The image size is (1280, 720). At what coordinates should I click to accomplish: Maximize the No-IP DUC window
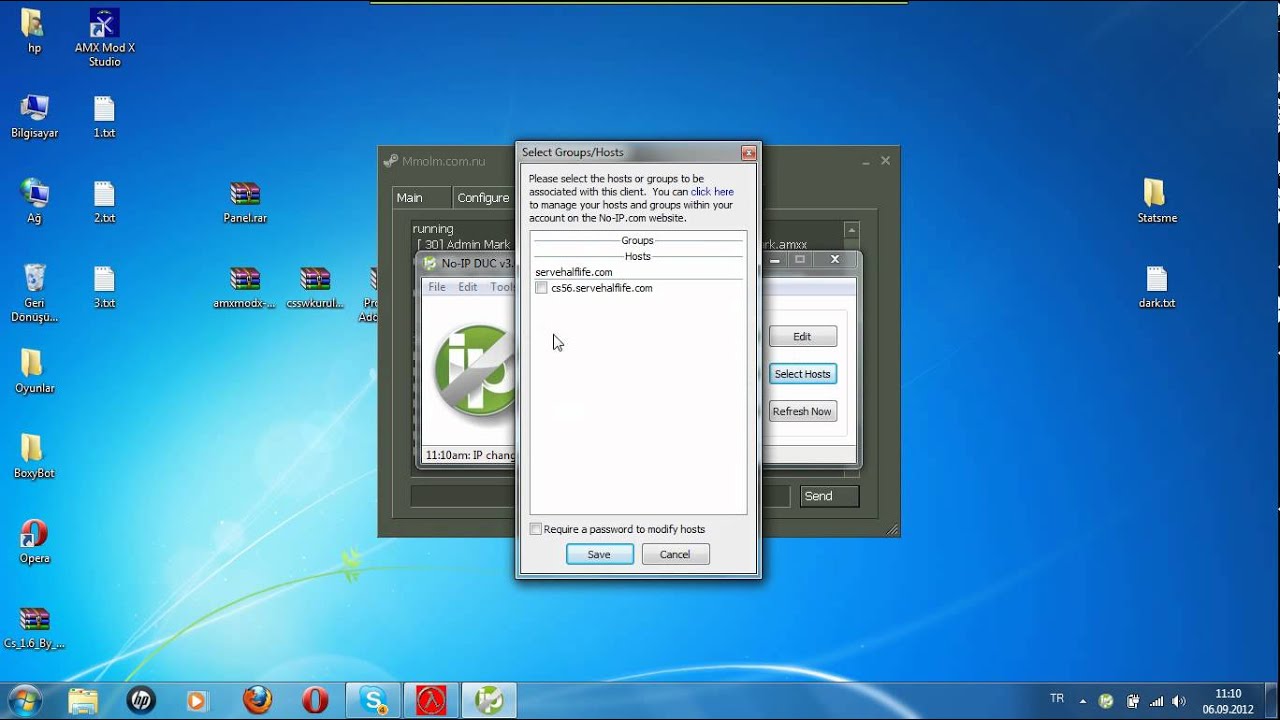click(800, 259)
